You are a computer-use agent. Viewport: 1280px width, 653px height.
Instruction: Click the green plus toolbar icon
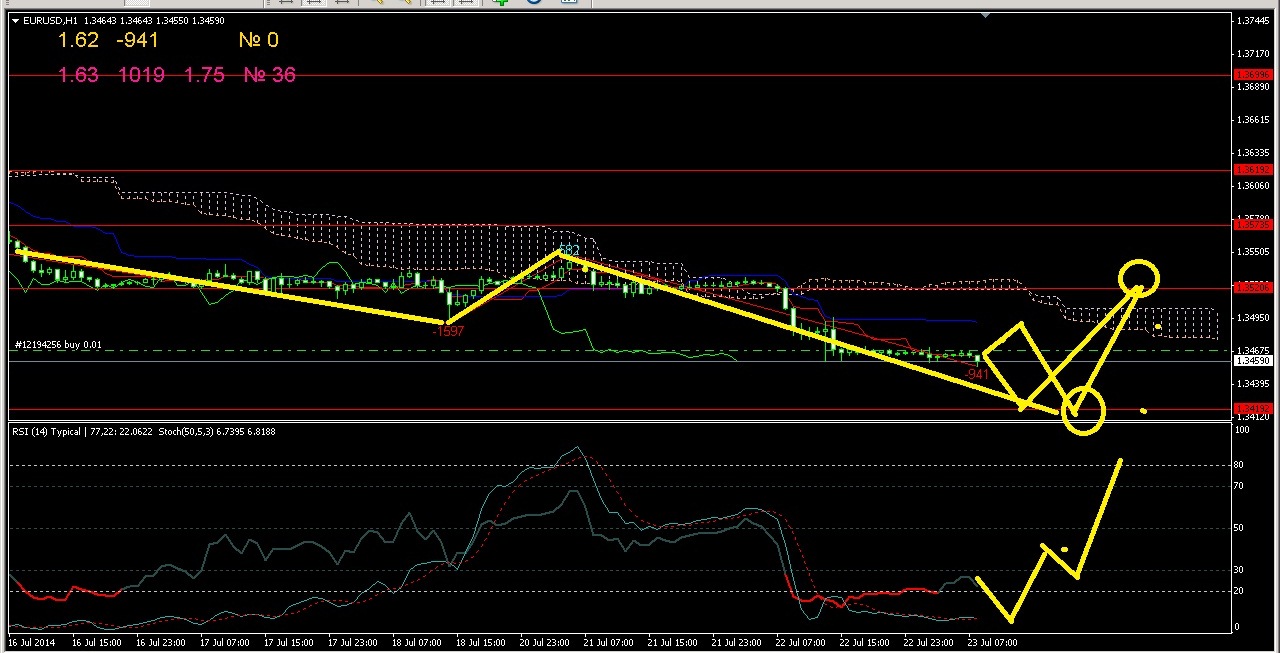click(x=502, y=2)
